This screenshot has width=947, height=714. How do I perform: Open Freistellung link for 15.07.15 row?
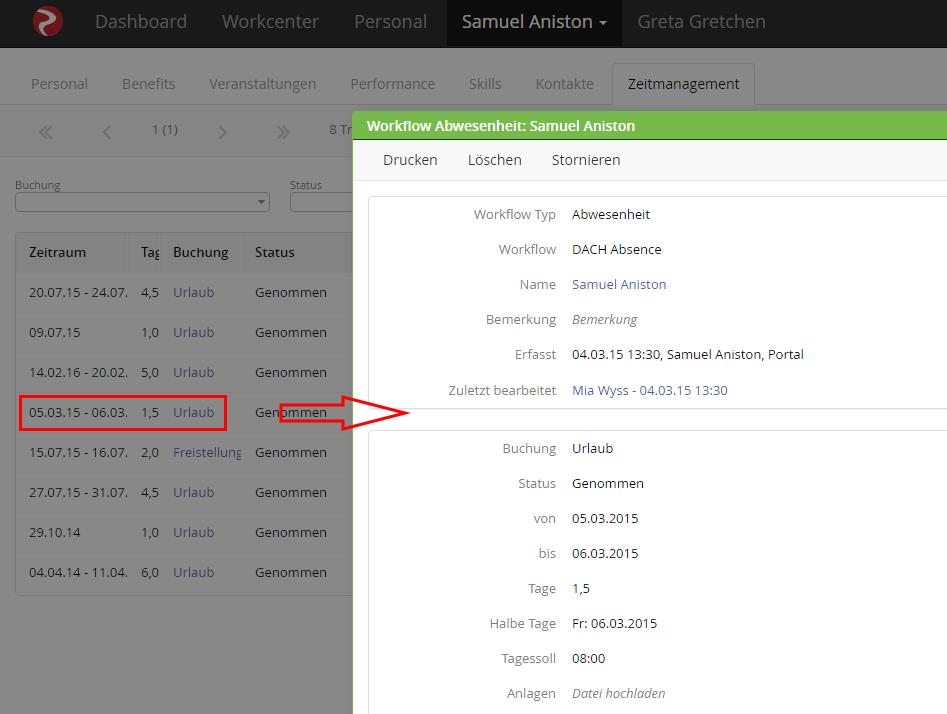click(207, 452)
